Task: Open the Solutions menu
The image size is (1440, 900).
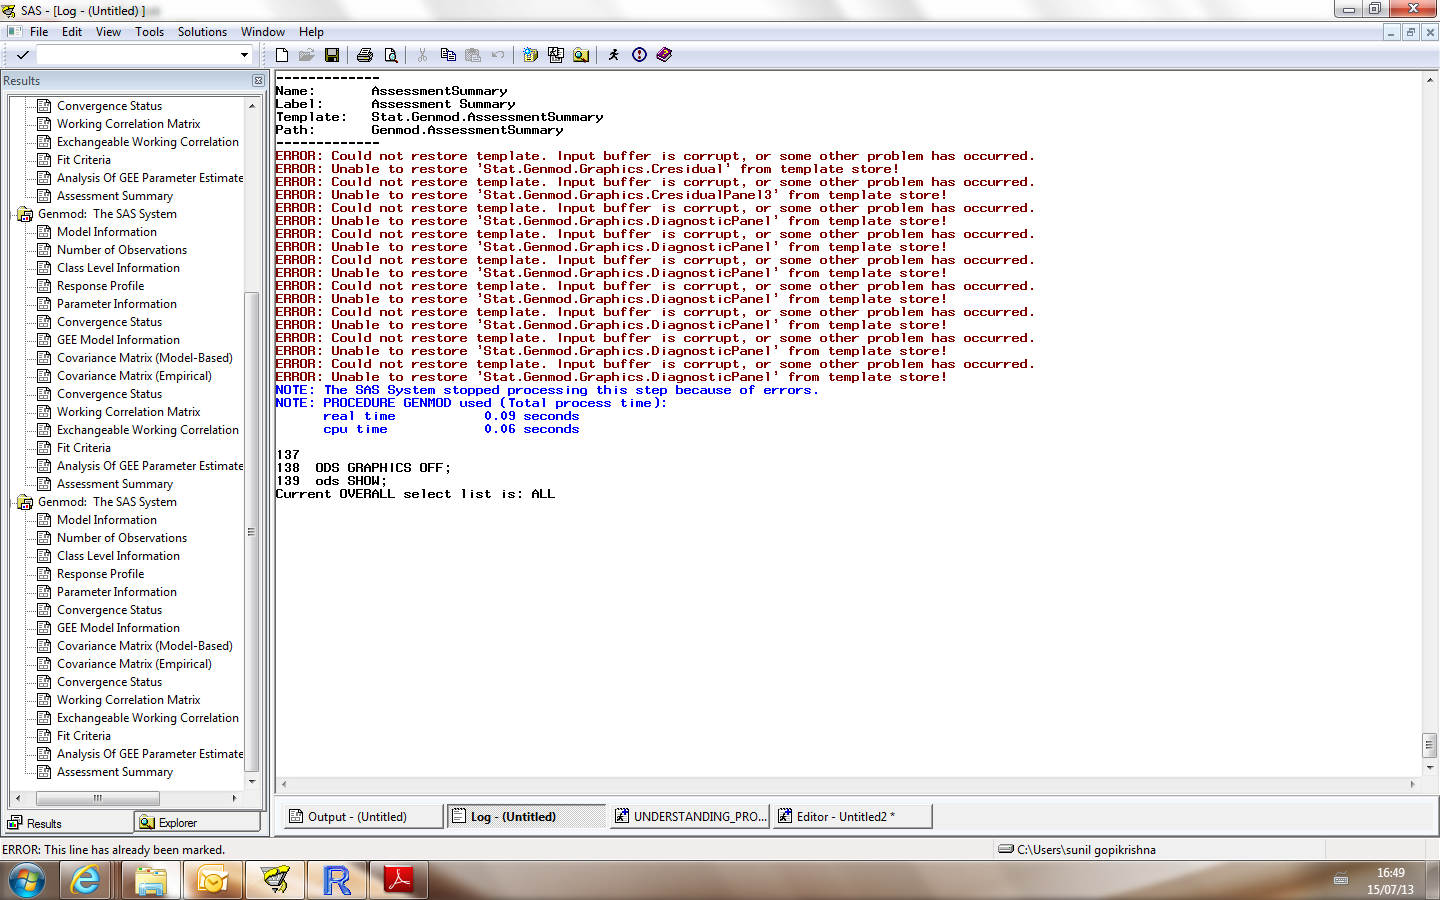Action: click(x=202, y=32)
